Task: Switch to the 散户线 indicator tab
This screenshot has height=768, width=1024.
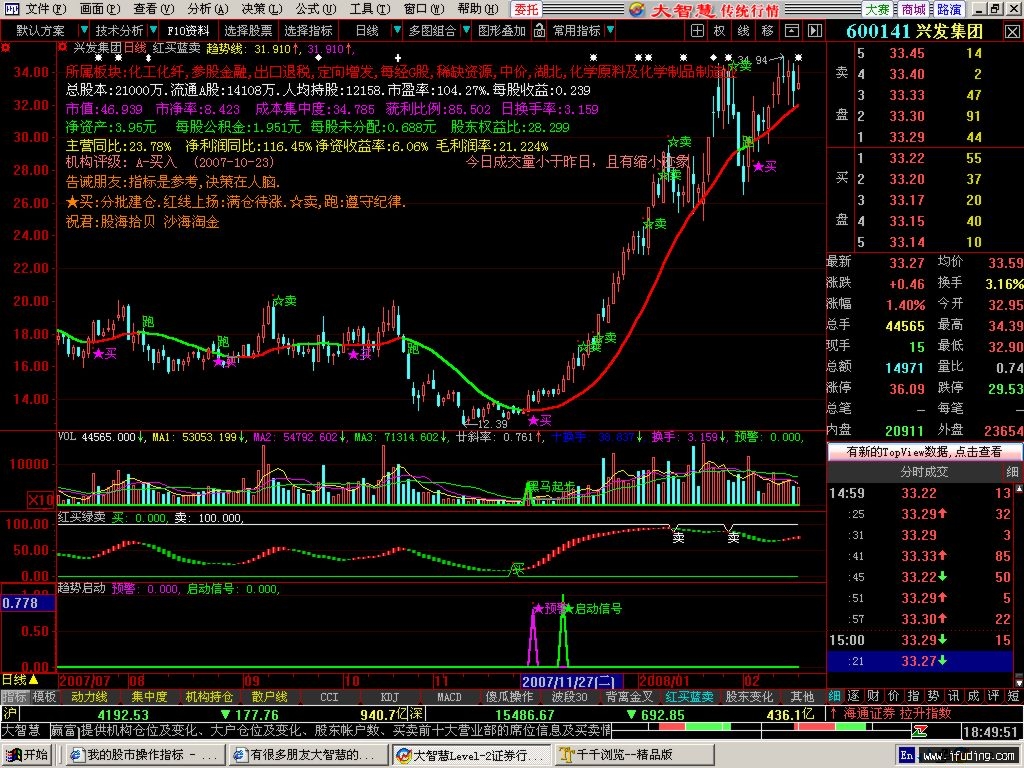Action: pos(269,697)
